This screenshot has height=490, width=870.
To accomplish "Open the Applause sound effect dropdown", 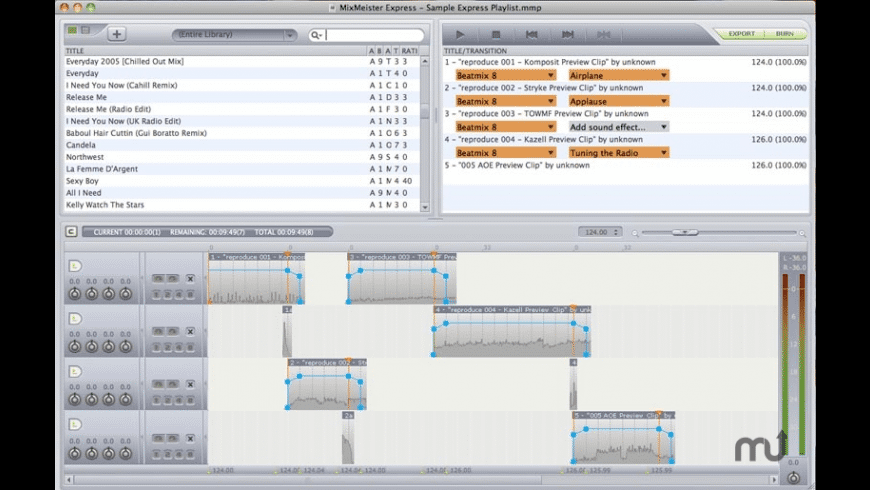I will pos(619,101).
